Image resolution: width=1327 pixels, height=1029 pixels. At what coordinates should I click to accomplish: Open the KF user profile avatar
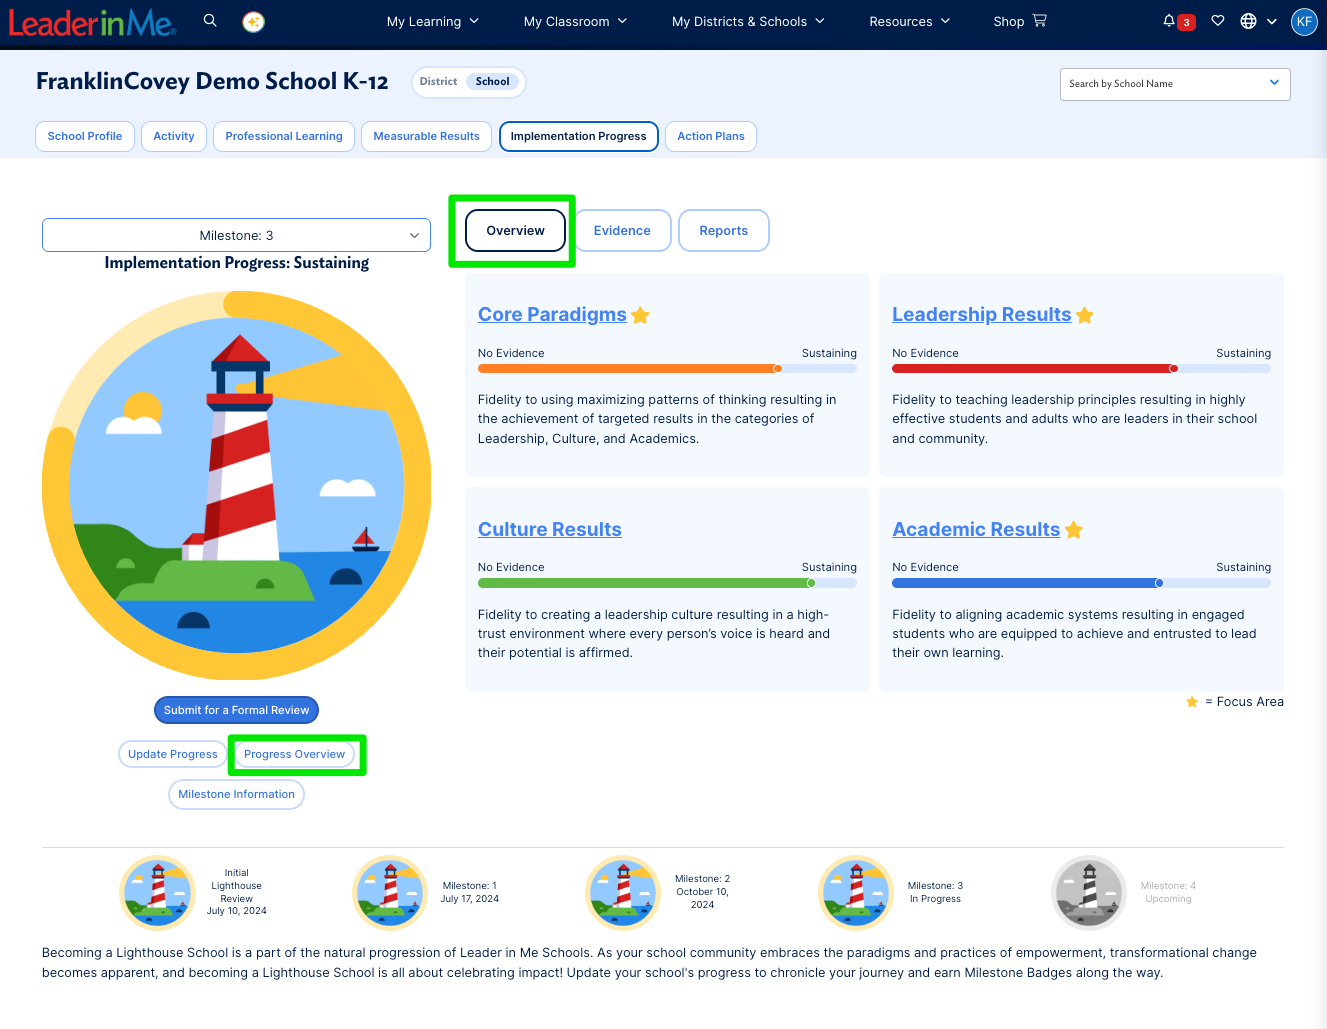click(x=1304, y=21)
